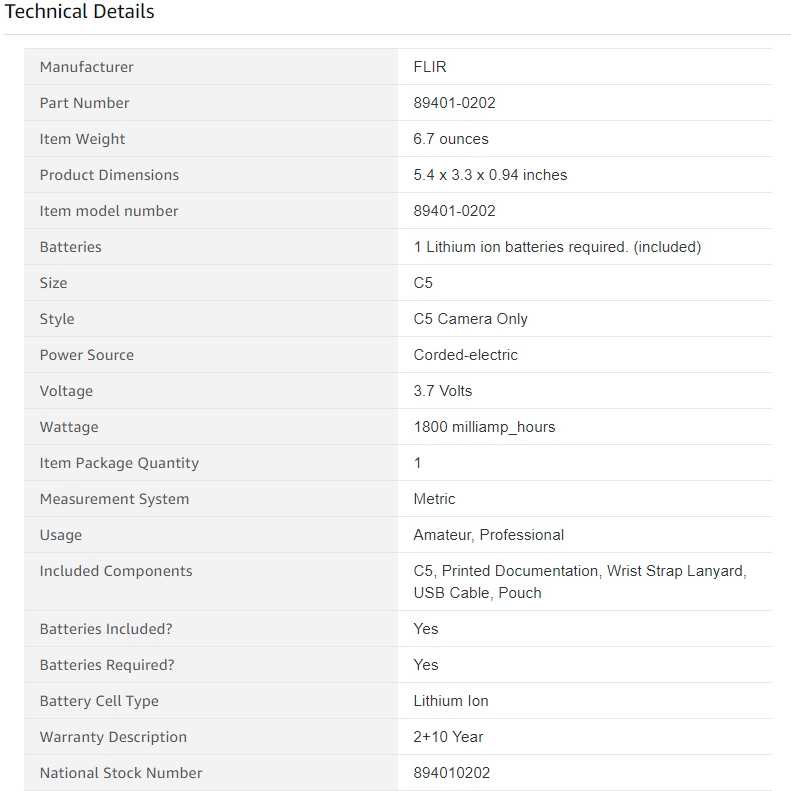Click the Item Package Quantity label

point(119,463)
